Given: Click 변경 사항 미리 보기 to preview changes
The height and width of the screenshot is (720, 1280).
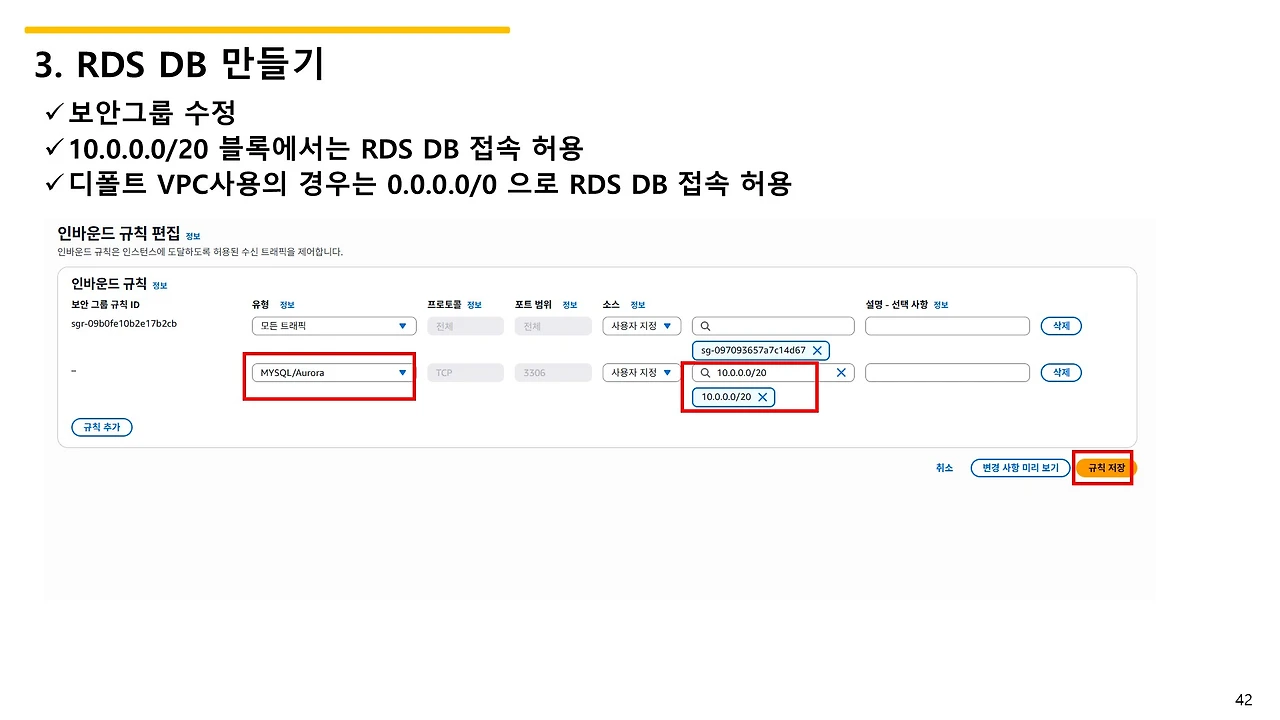Looking at the screenshot, I should 1019,467.
